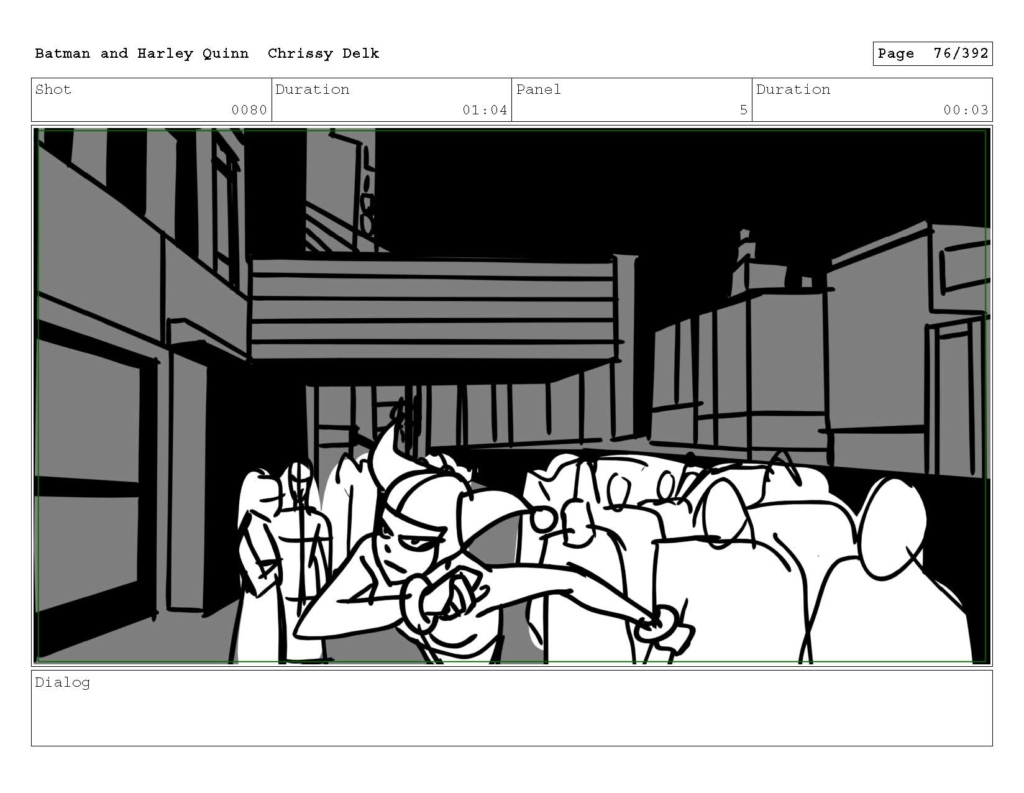Image resolution: width=1024 pixels, height=793 pixels.
Task: Click the storyboard panel drawing
Action: (x=512, y=396)
